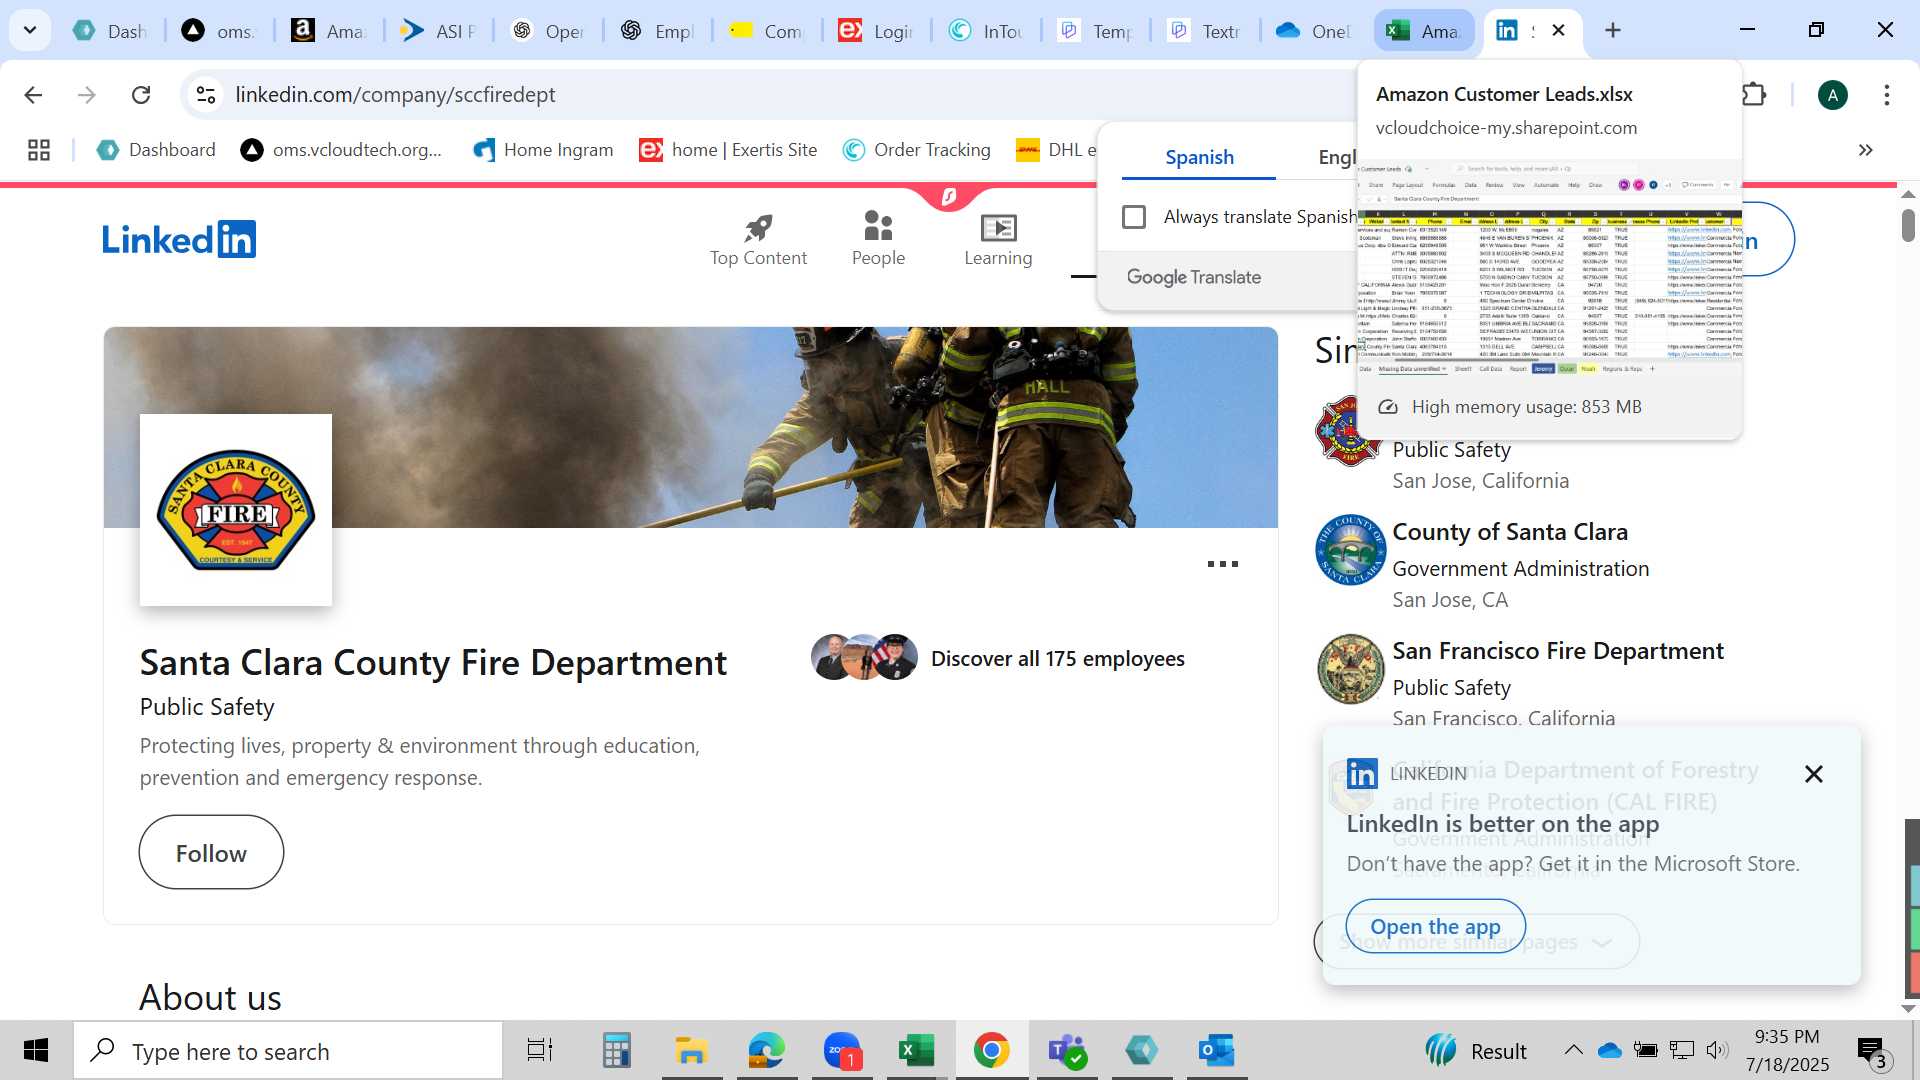This screenshot has height=1080, width=1920.
Task: Open Order Tracking bookmark
Action: 917,150
